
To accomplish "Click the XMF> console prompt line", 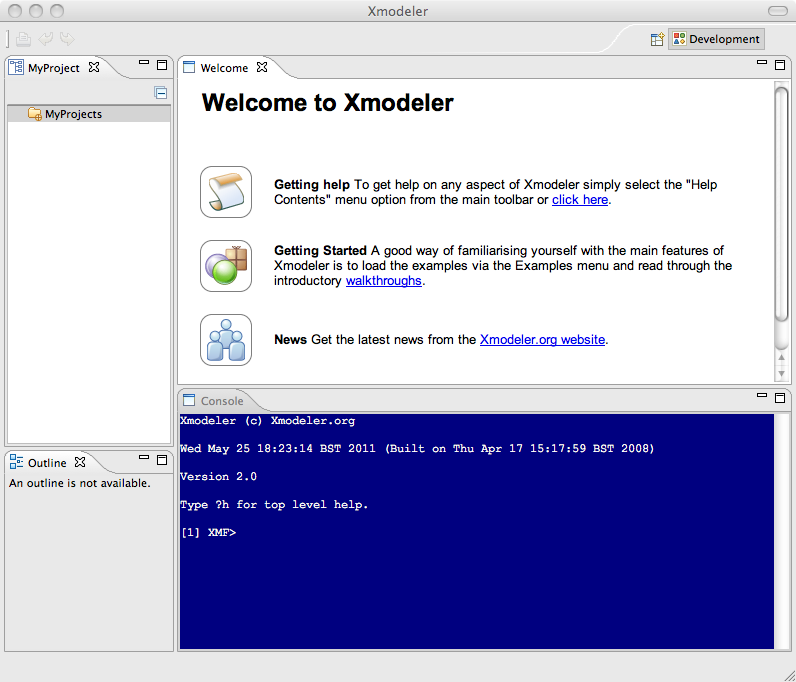I will point(208,532).
